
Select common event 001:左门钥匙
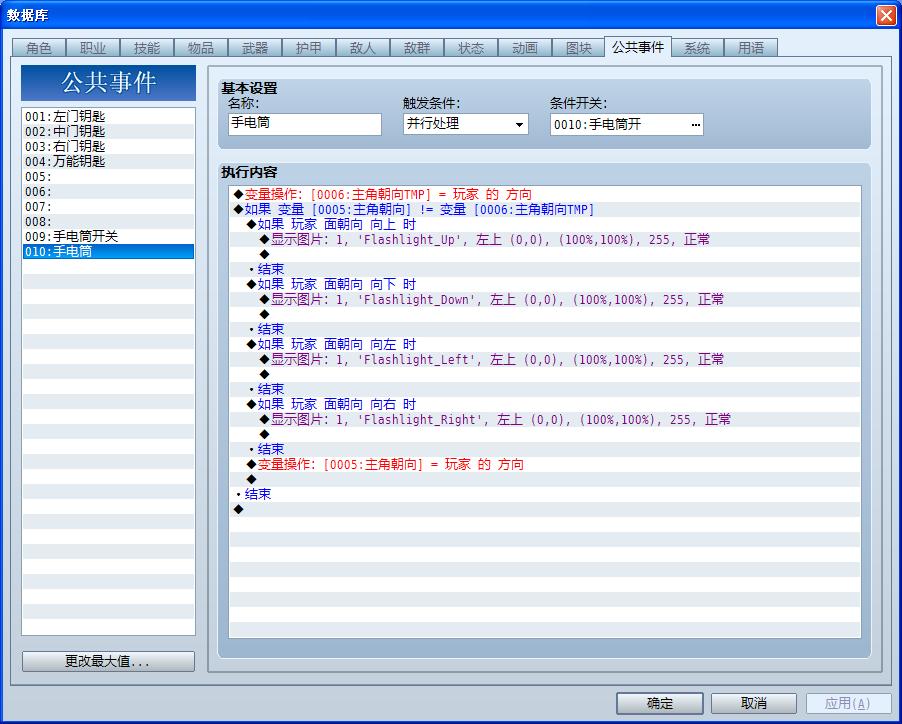109,116
